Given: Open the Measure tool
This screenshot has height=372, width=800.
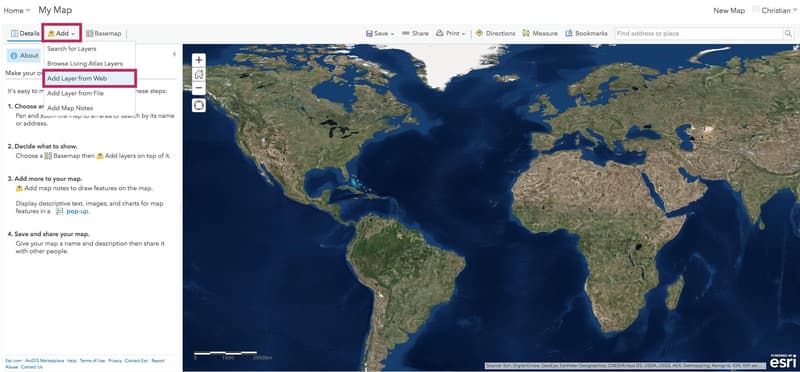Looking at the screenshot, I should 539,33.
